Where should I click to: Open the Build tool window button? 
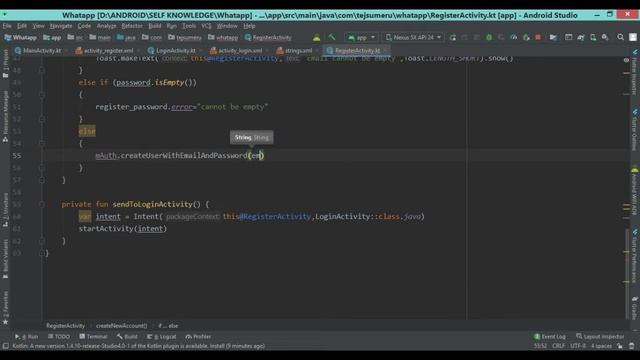127,337
